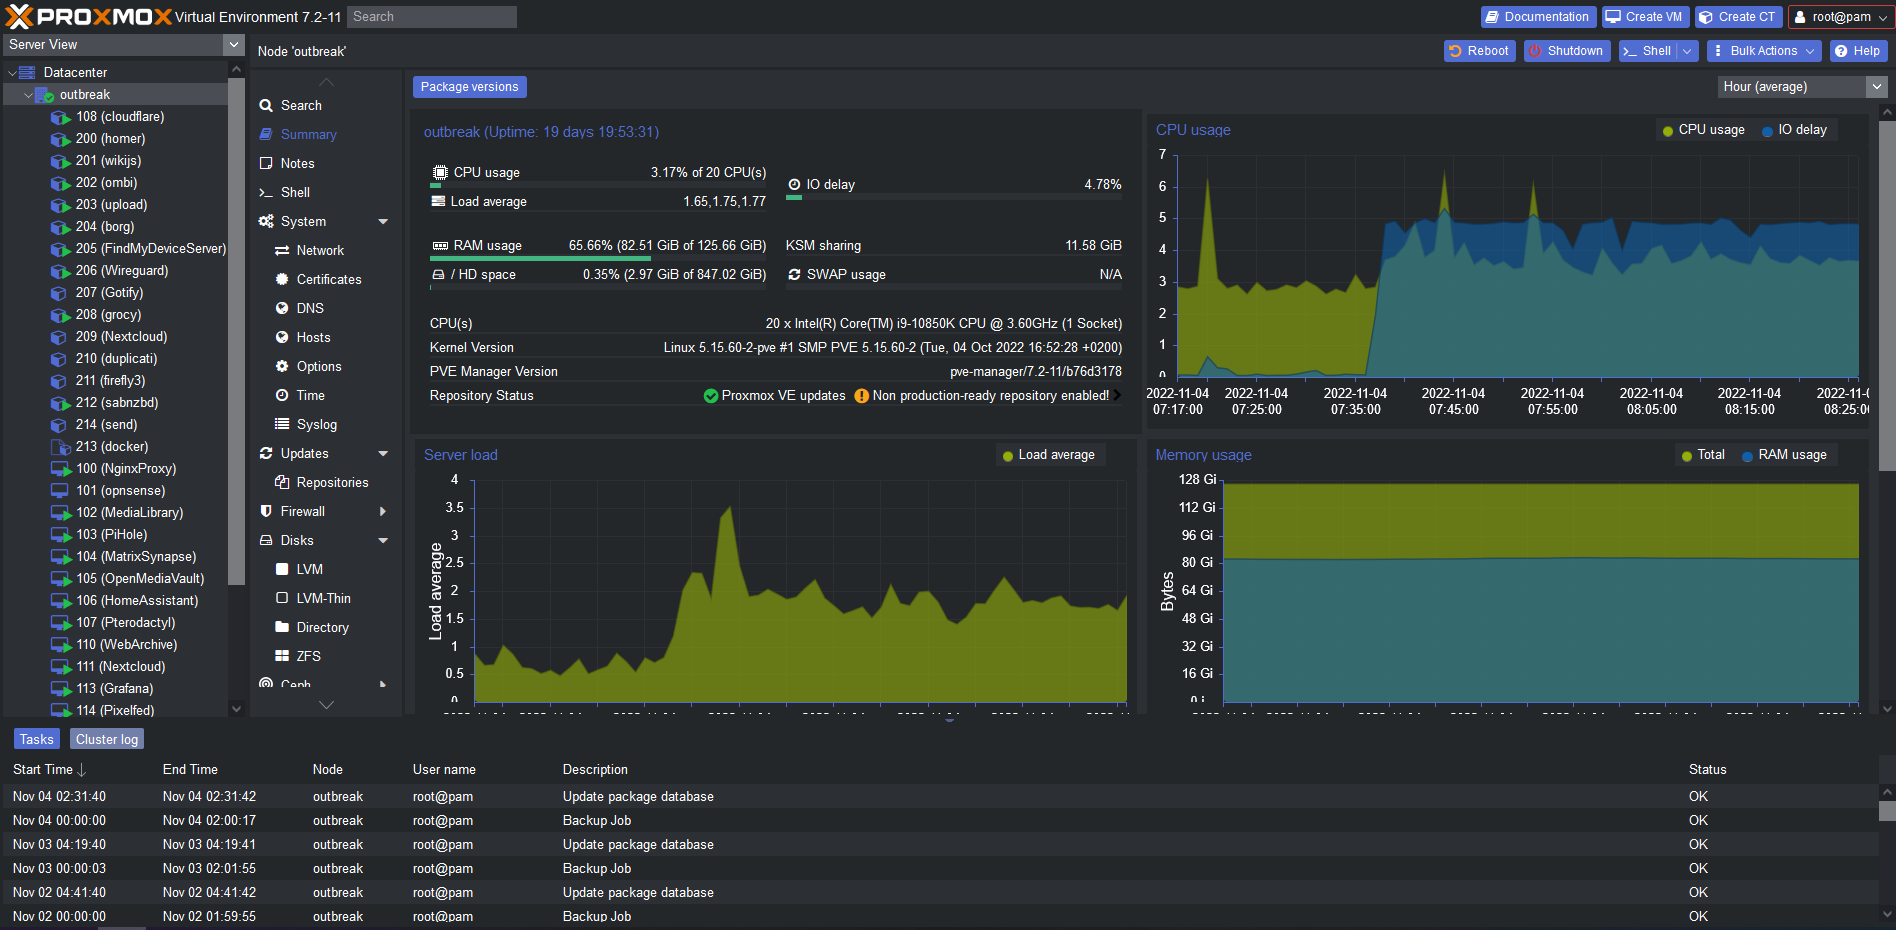Toggle Load average series in Server load legend
Viewport: 1896px width, 930px height.
click(x=1048, y=455)
